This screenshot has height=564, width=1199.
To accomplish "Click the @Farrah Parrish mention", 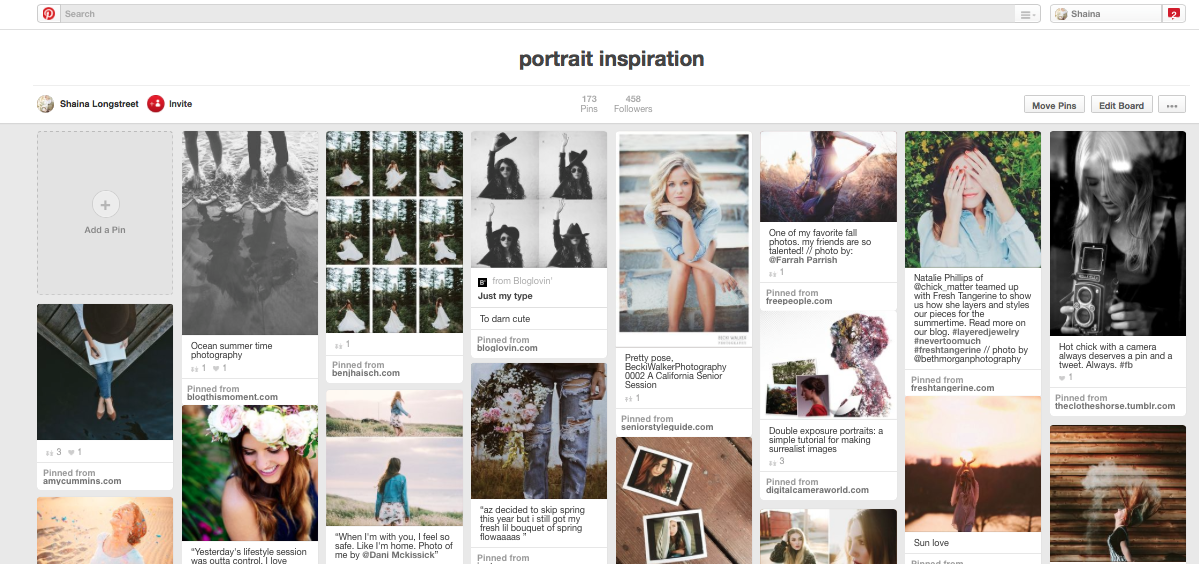I will pyautogui.click(x=803, y=260).
